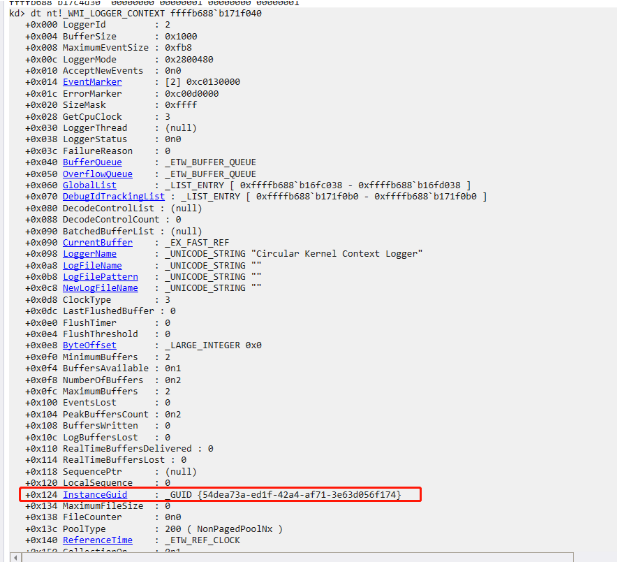This screenshot has width=617, height=566.
Task: Click the dt nt!_WMI_LOGGER_CONTEXT command line
Action: 135,13
